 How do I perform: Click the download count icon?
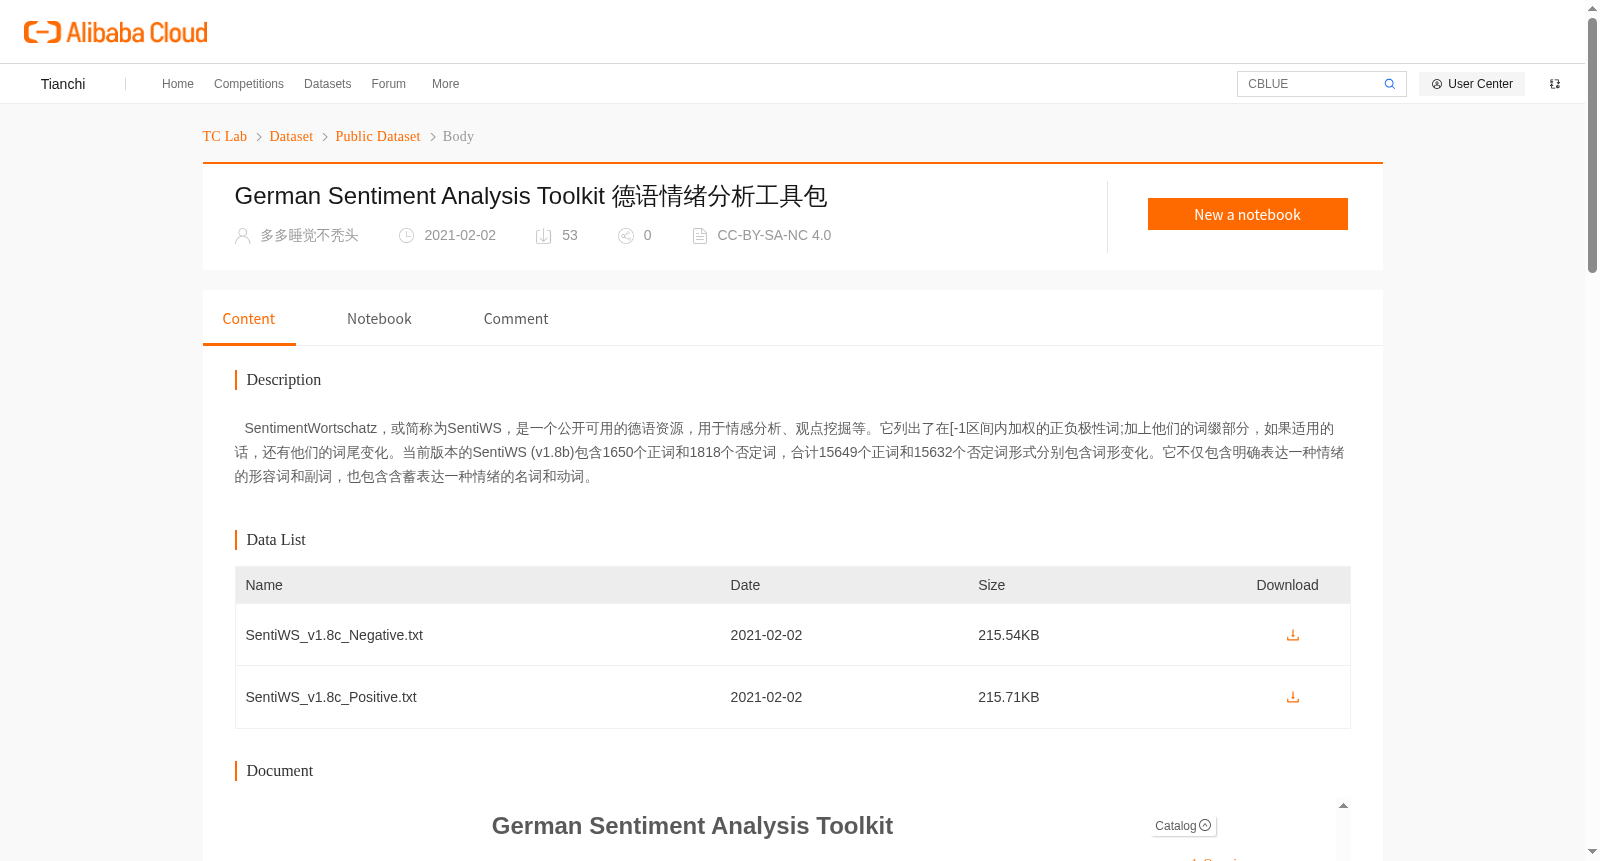[544, 236]
